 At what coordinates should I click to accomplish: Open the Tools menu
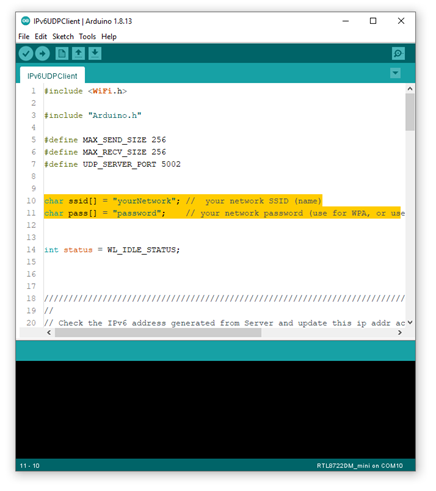coord(87,36)
